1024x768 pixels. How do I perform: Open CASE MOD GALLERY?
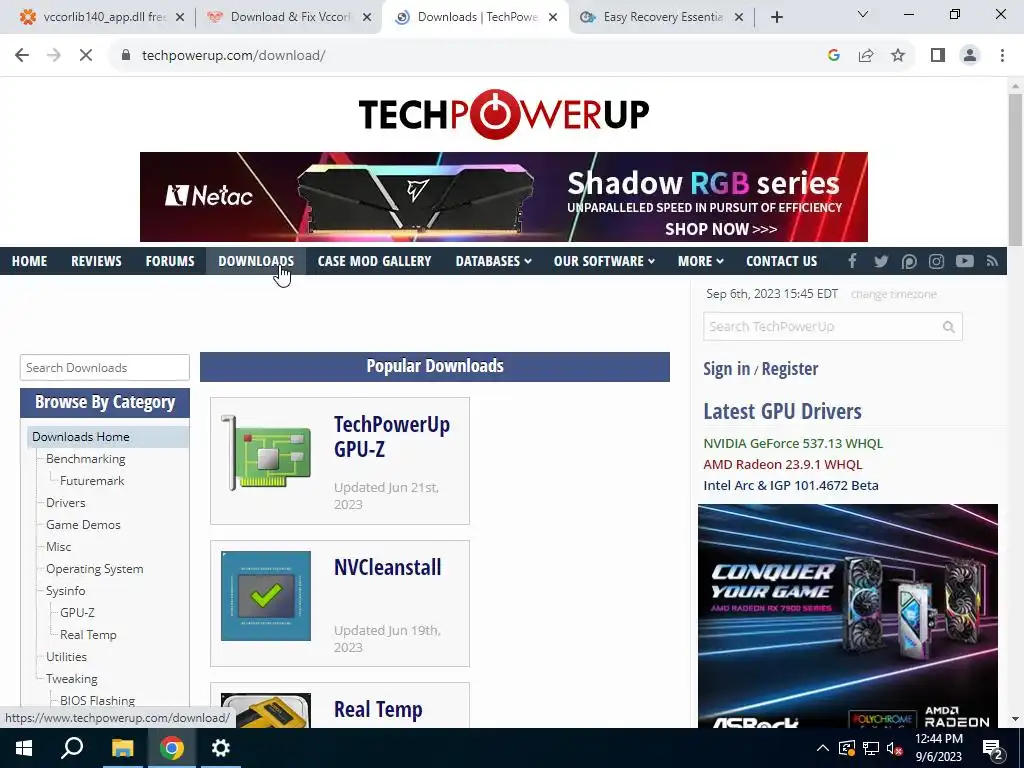click(x=374, y=261)
